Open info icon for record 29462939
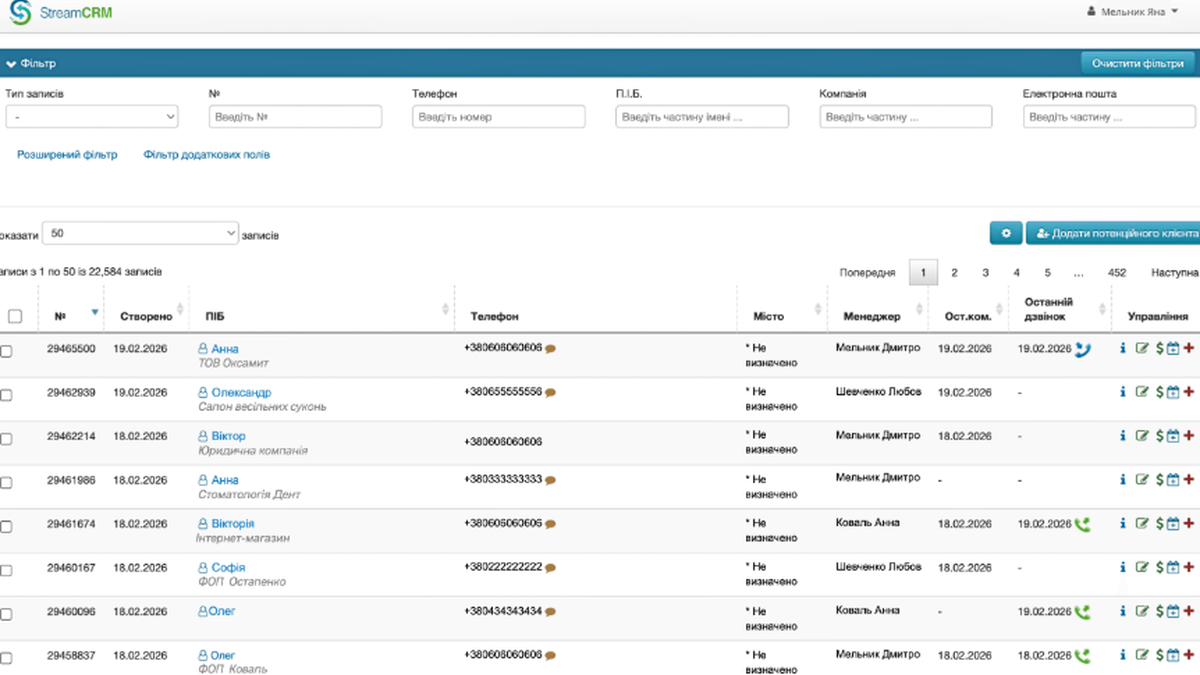Viewport: 1200px width, 675px height. click(1123, 392)
